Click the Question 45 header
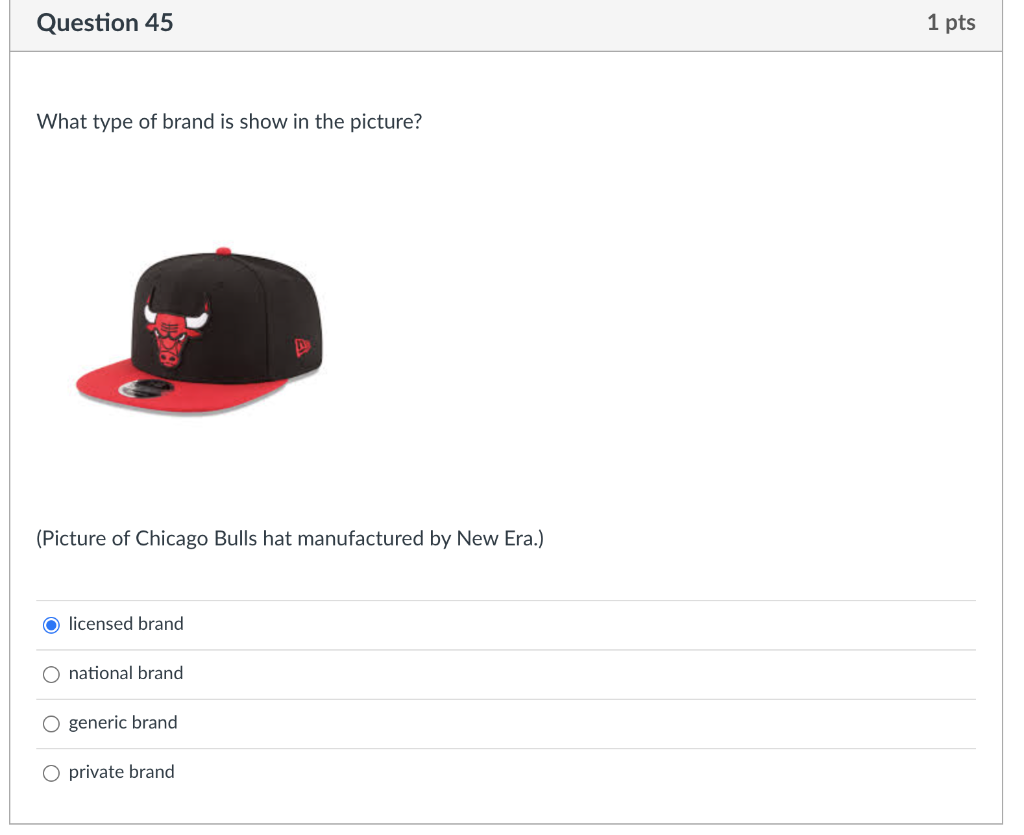This screenshot has width=1024, height=835. [104, 23]
